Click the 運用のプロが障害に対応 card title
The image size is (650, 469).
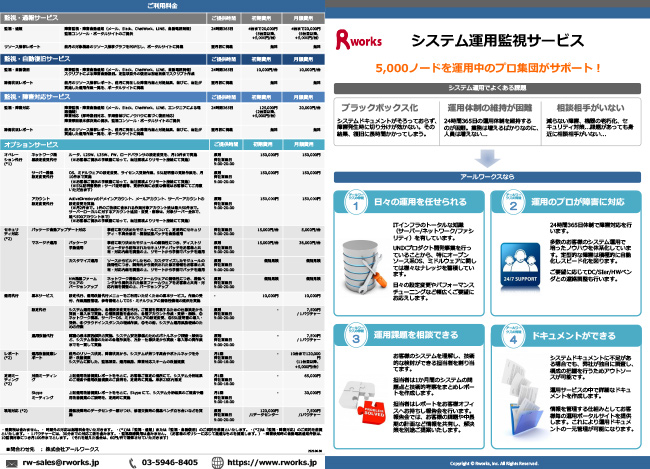(578, 202)
